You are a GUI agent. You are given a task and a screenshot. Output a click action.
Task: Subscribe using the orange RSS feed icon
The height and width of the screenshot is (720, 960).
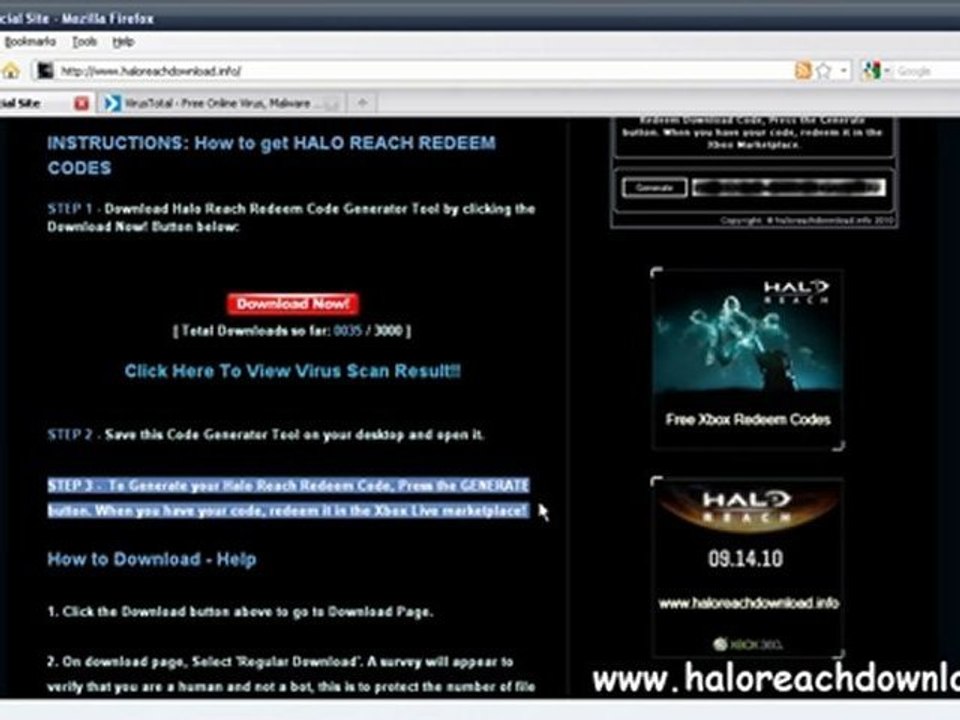point(802,71)
